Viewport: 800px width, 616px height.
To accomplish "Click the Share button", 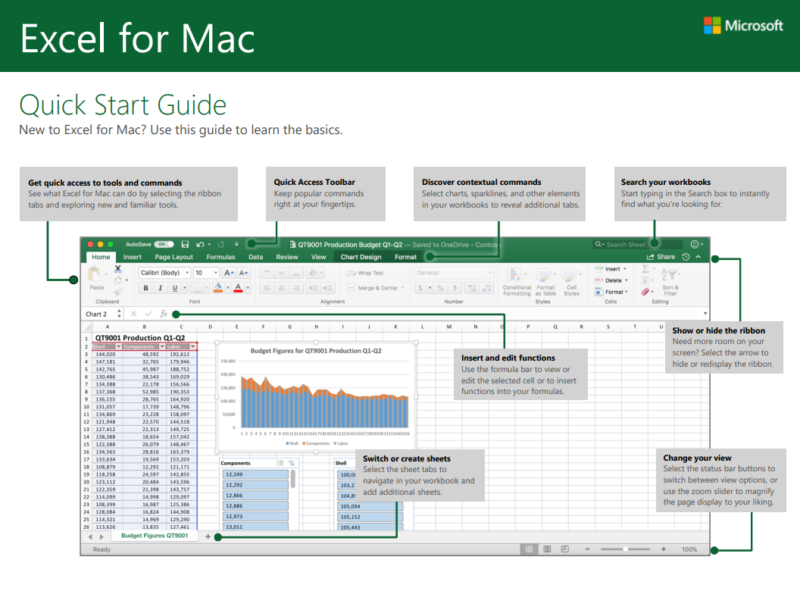I will 660,256.
